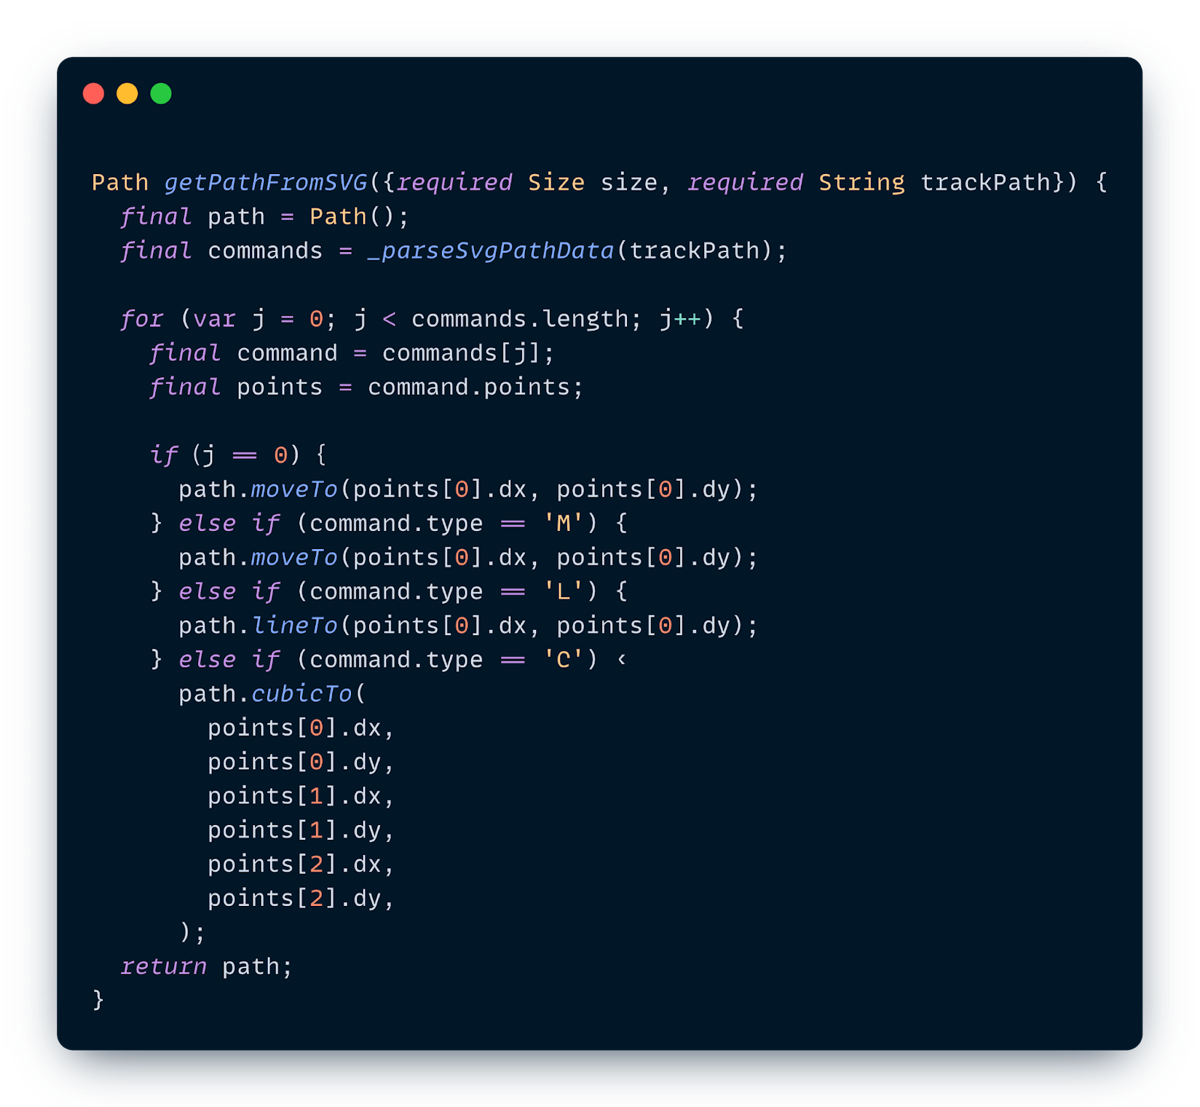Select the 'C' string literal
Image resolution: width=1200 pixels, height=1107 pixels.
[x=563, y=660]
